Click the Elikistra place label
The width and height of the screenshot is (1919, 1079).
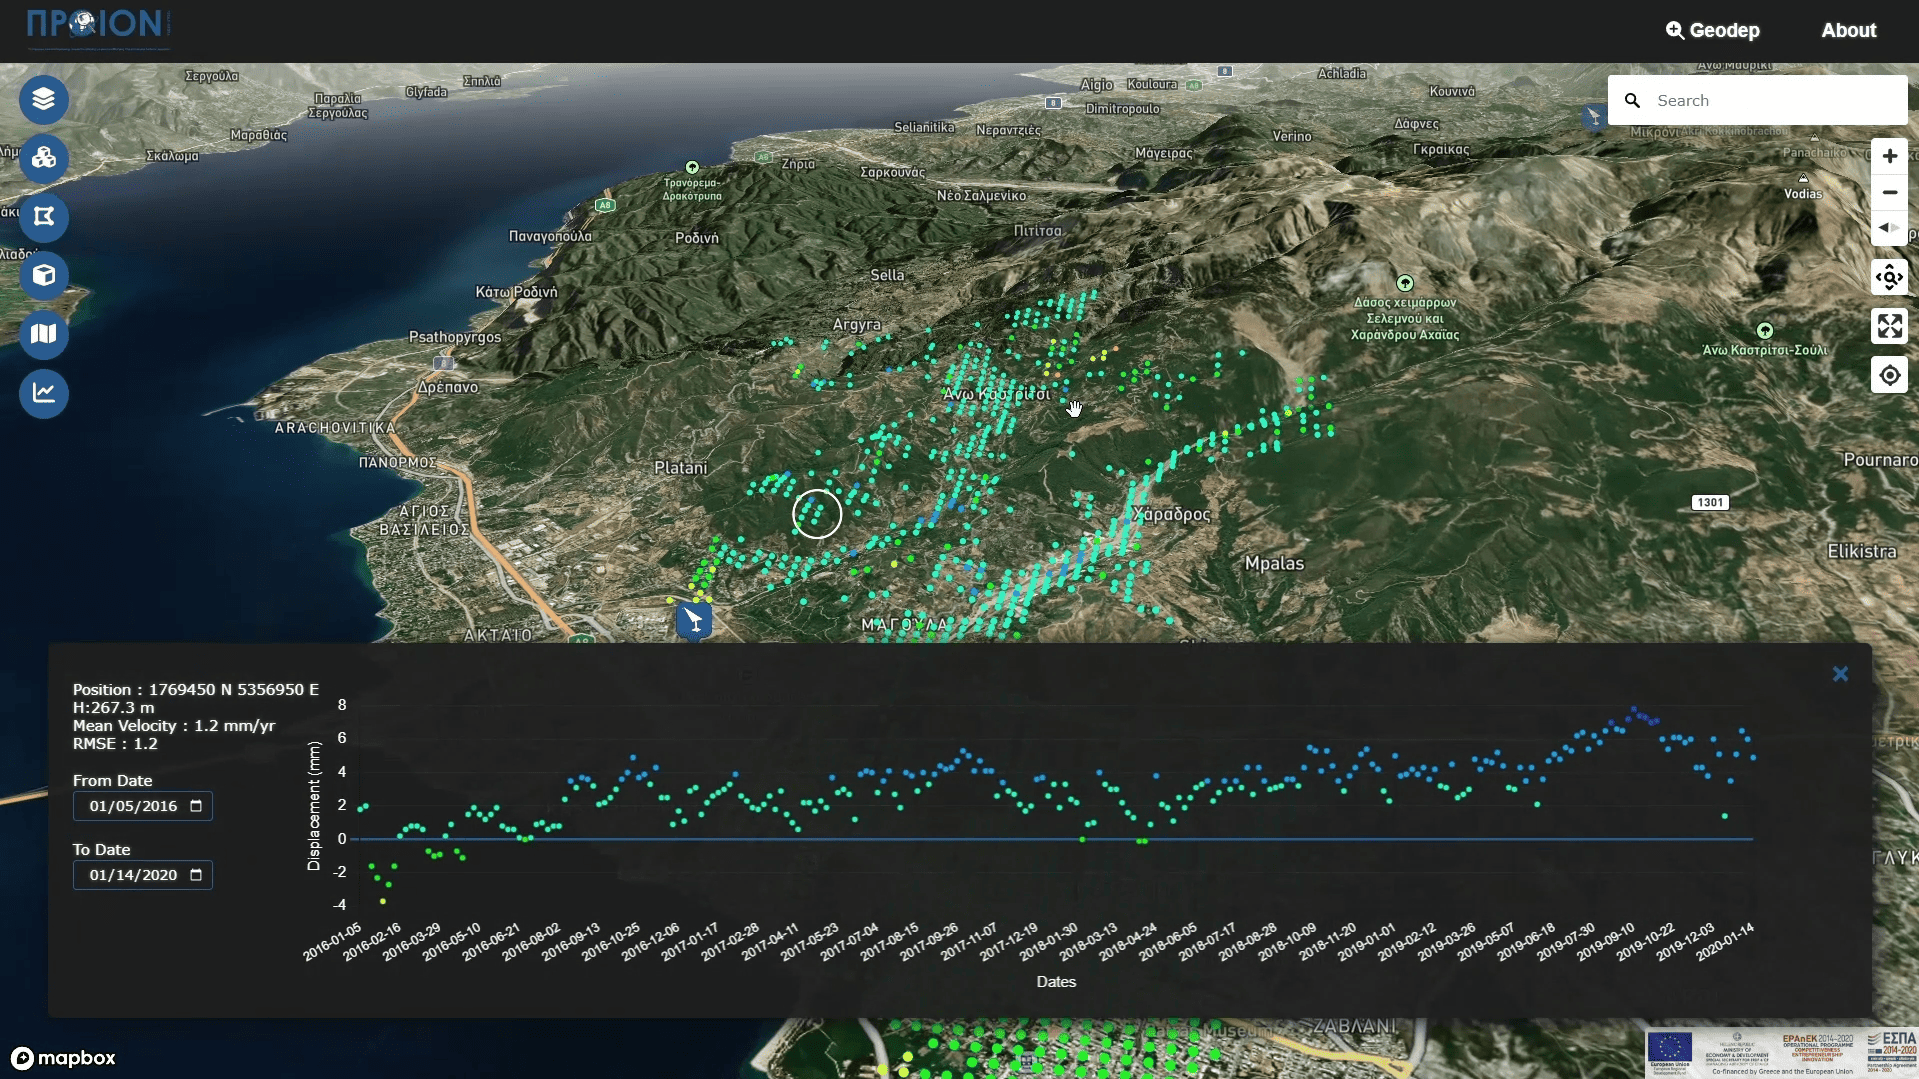point(1861,551)
